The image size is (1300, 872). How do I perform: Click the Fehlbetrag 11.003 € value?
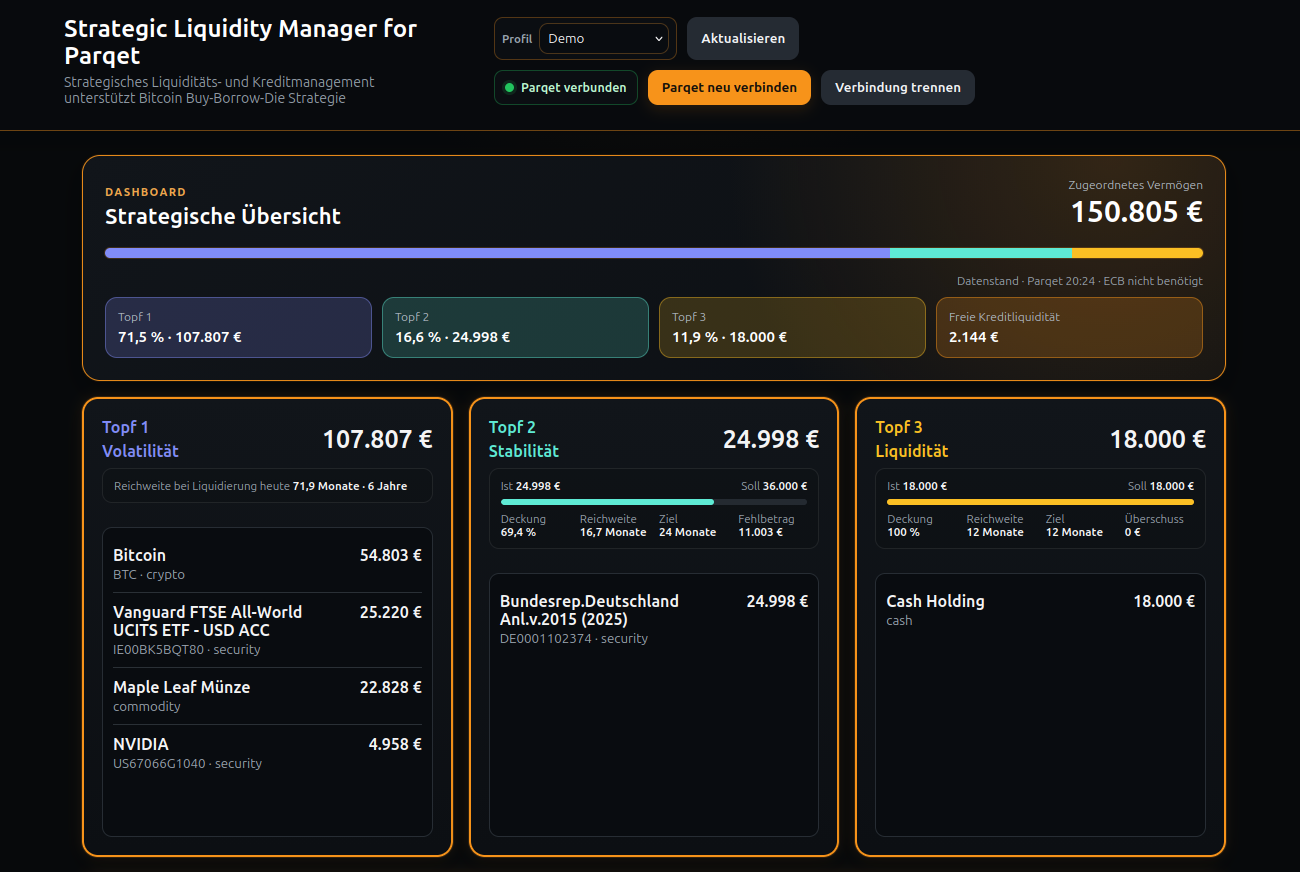tap(761, 532)
